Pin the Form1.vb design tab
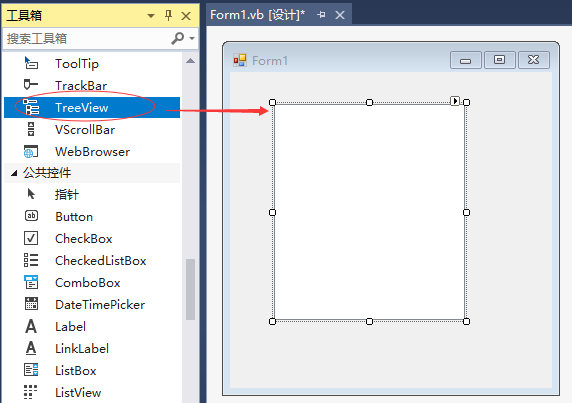572x403 pixels. (x=321, y=15)
